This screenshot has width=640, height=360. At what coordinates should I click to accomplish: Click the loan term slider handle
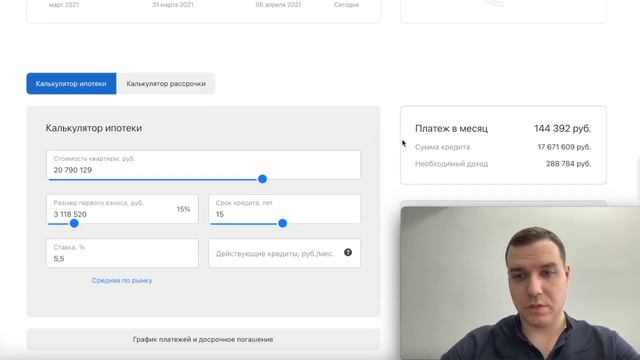tap(282, 223)
